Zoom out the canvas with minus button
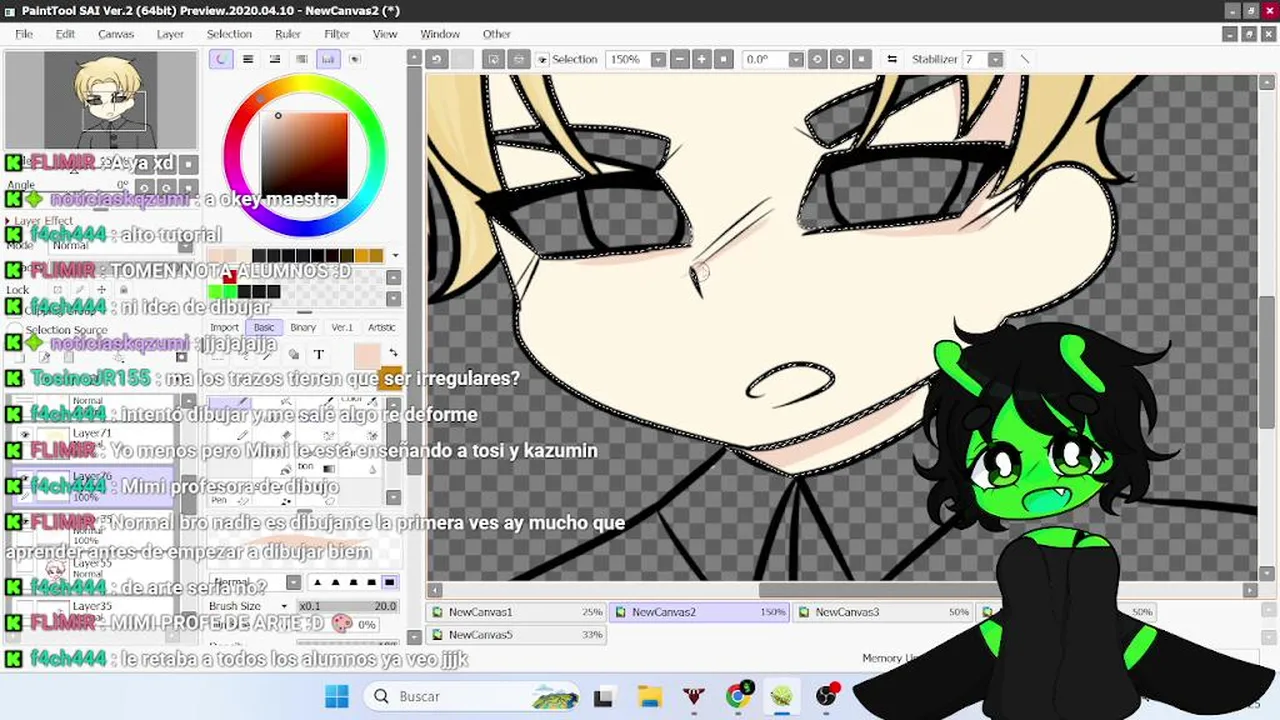 tap(680, 59)
